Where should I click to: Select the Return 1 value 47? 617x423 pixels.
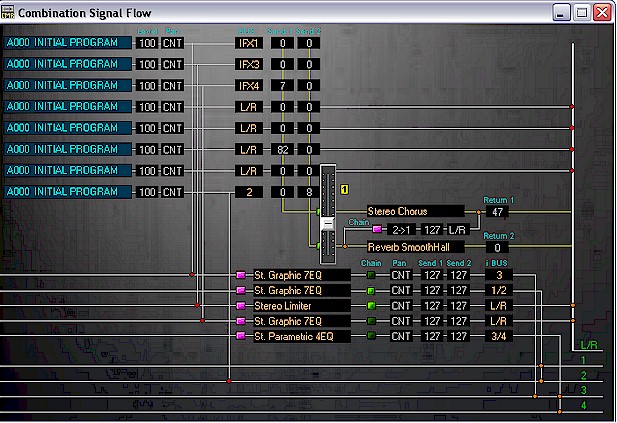(496, 213)
